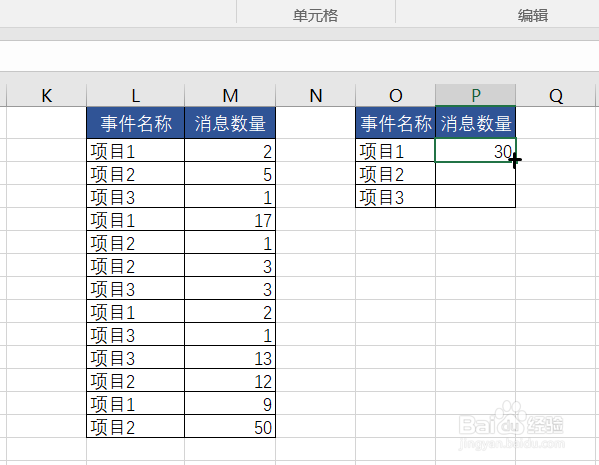Select cell with value 17 in column M
This screenshot has width=599, height=465.
pos(230,219)
